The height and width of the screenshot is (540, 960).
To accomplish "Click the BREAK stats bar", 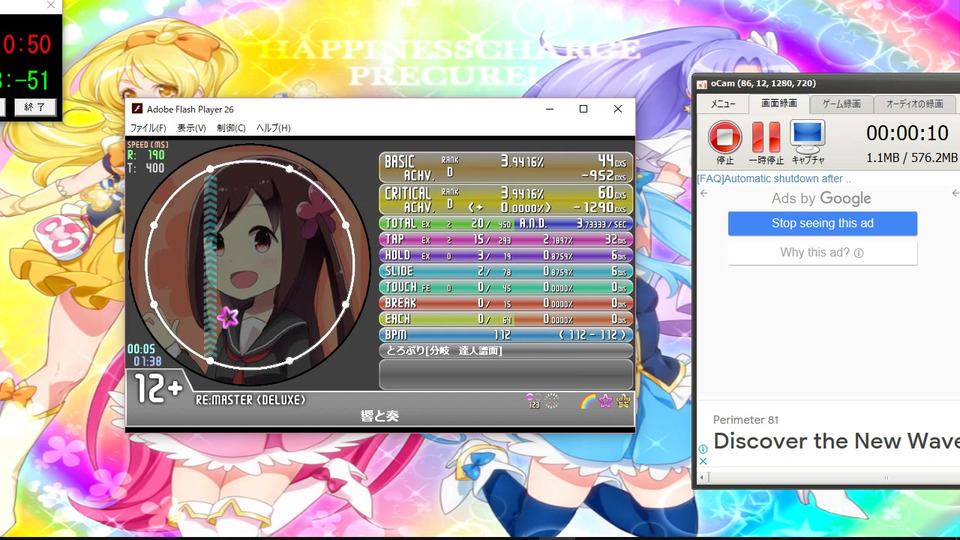I will tap(506, 303).
